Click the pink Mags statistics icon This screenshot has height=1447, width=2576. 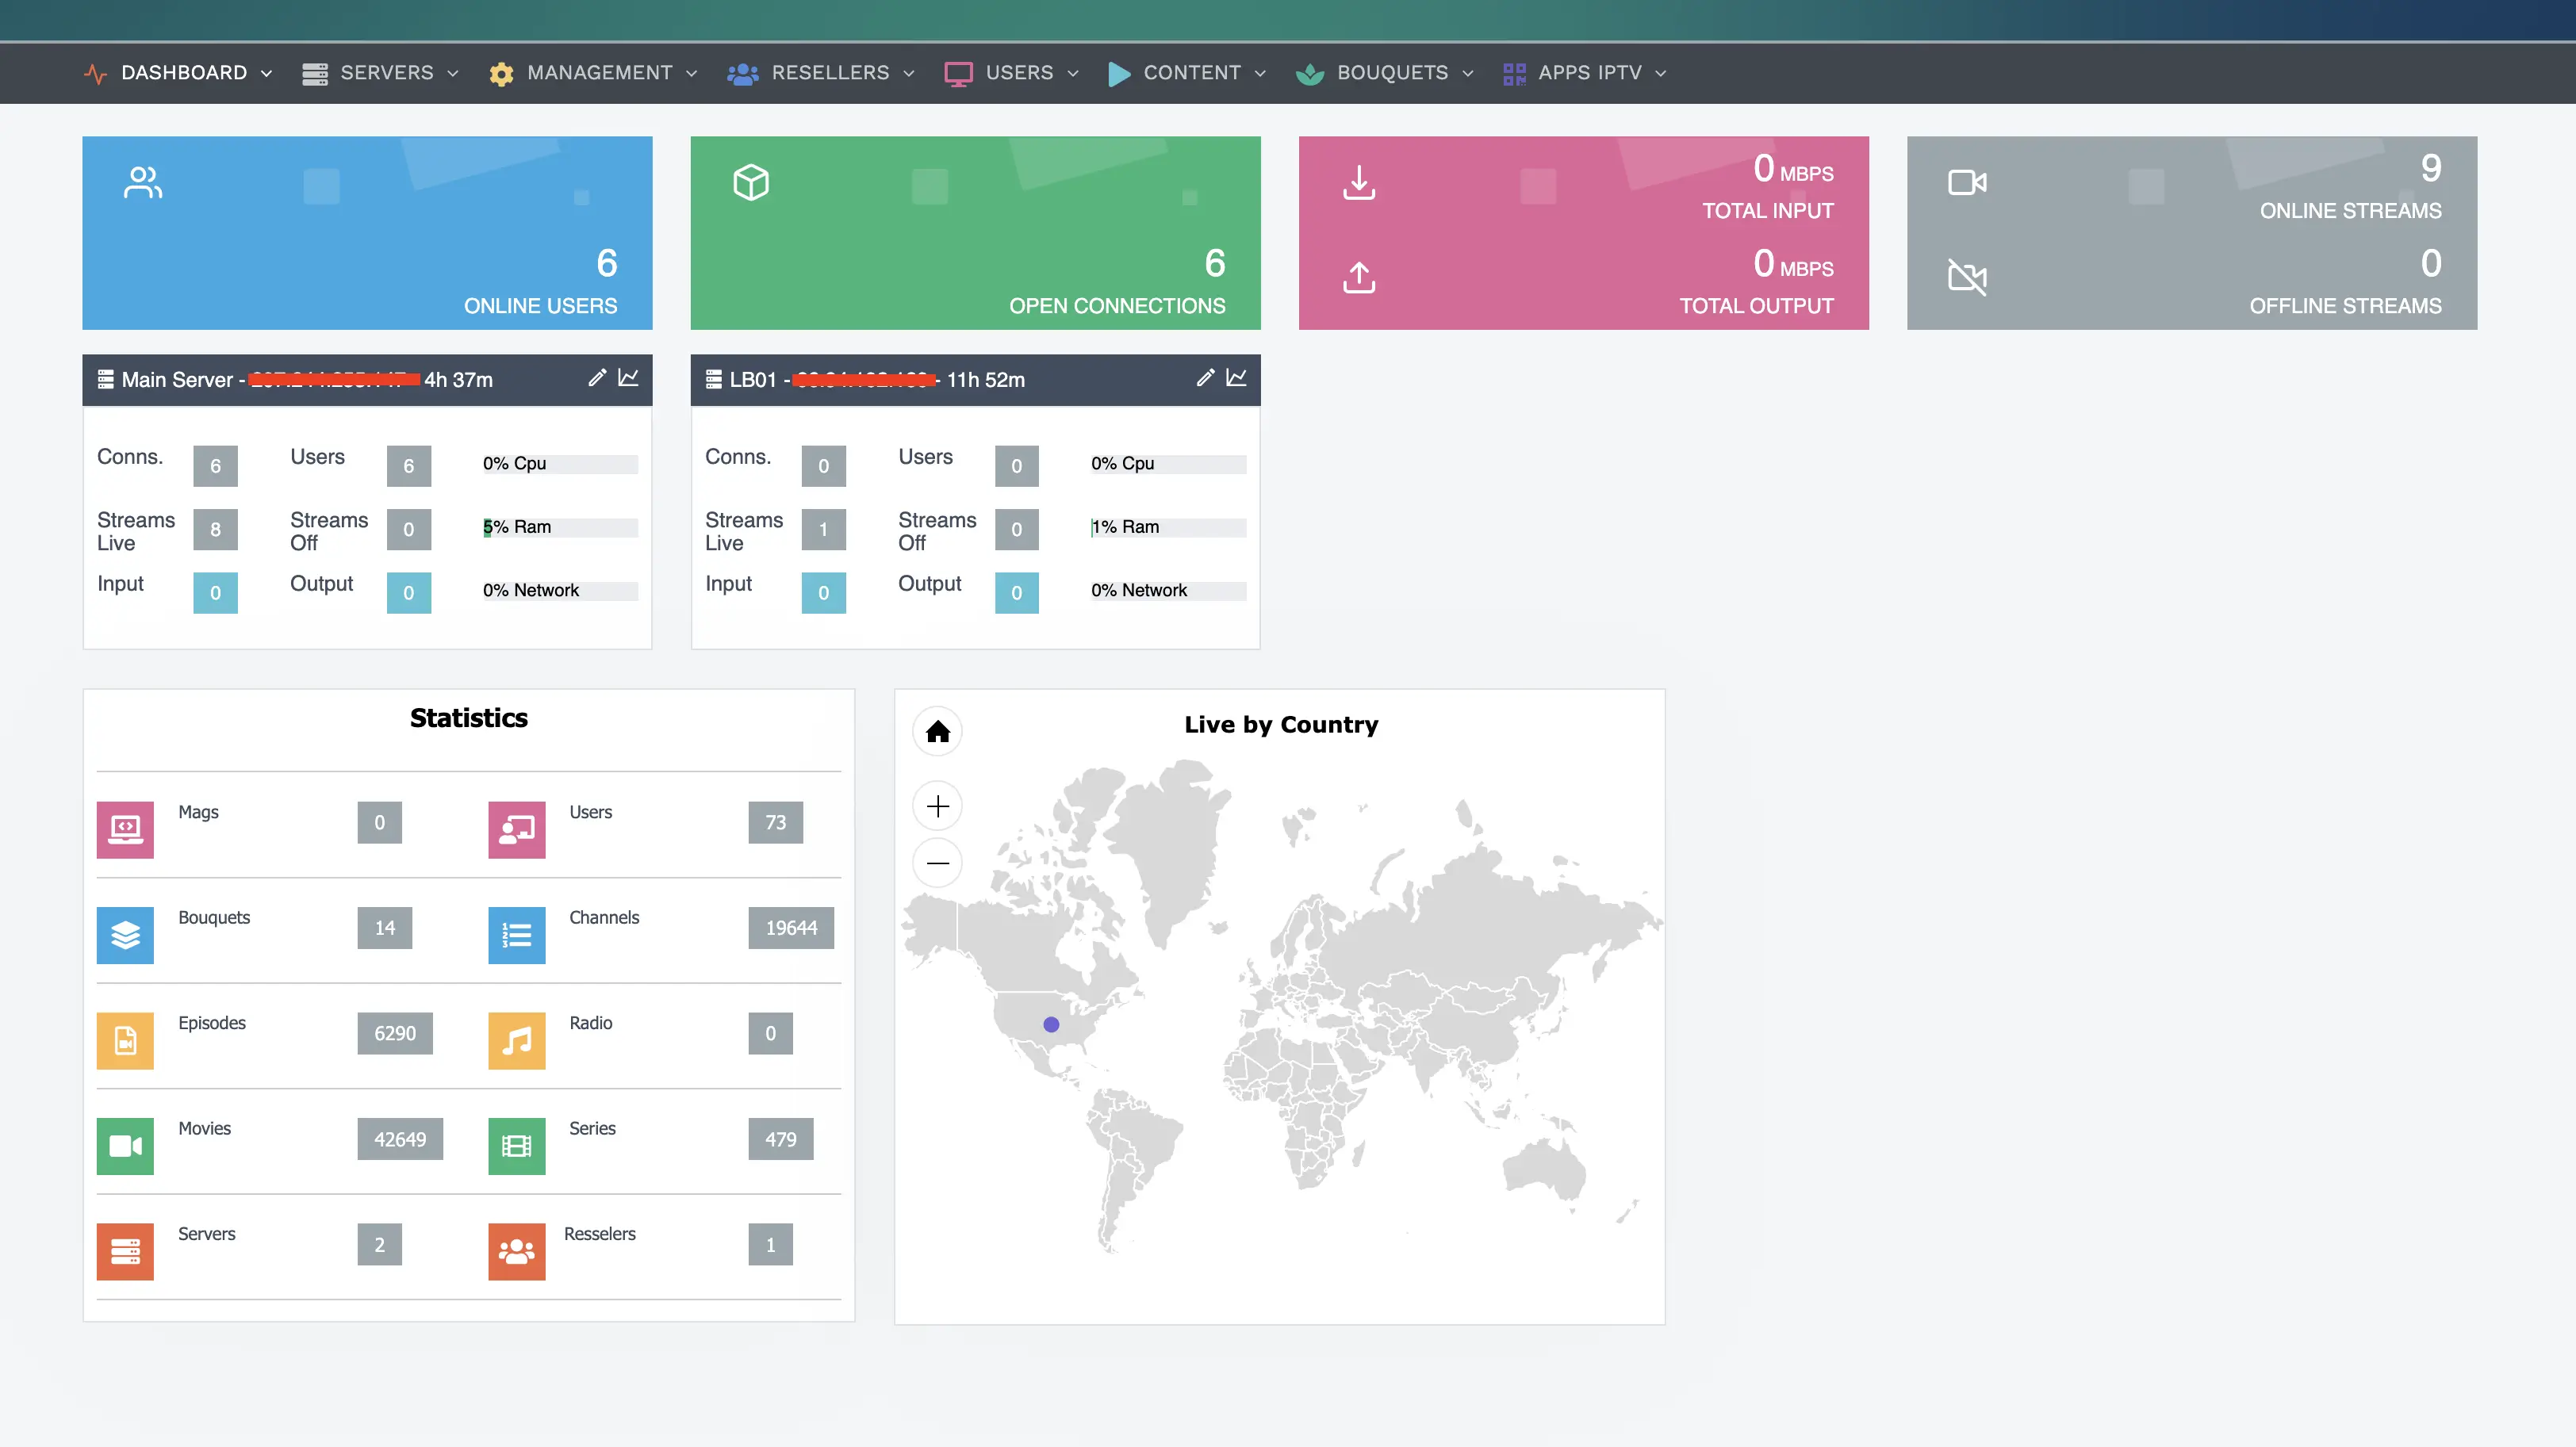pos(125,829)
